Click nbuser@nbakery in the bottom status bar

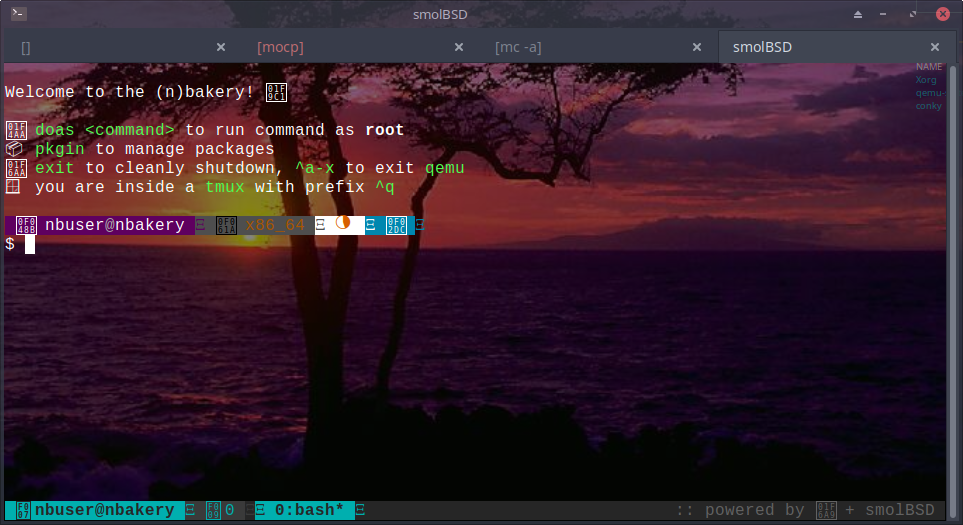coord(104,511)
